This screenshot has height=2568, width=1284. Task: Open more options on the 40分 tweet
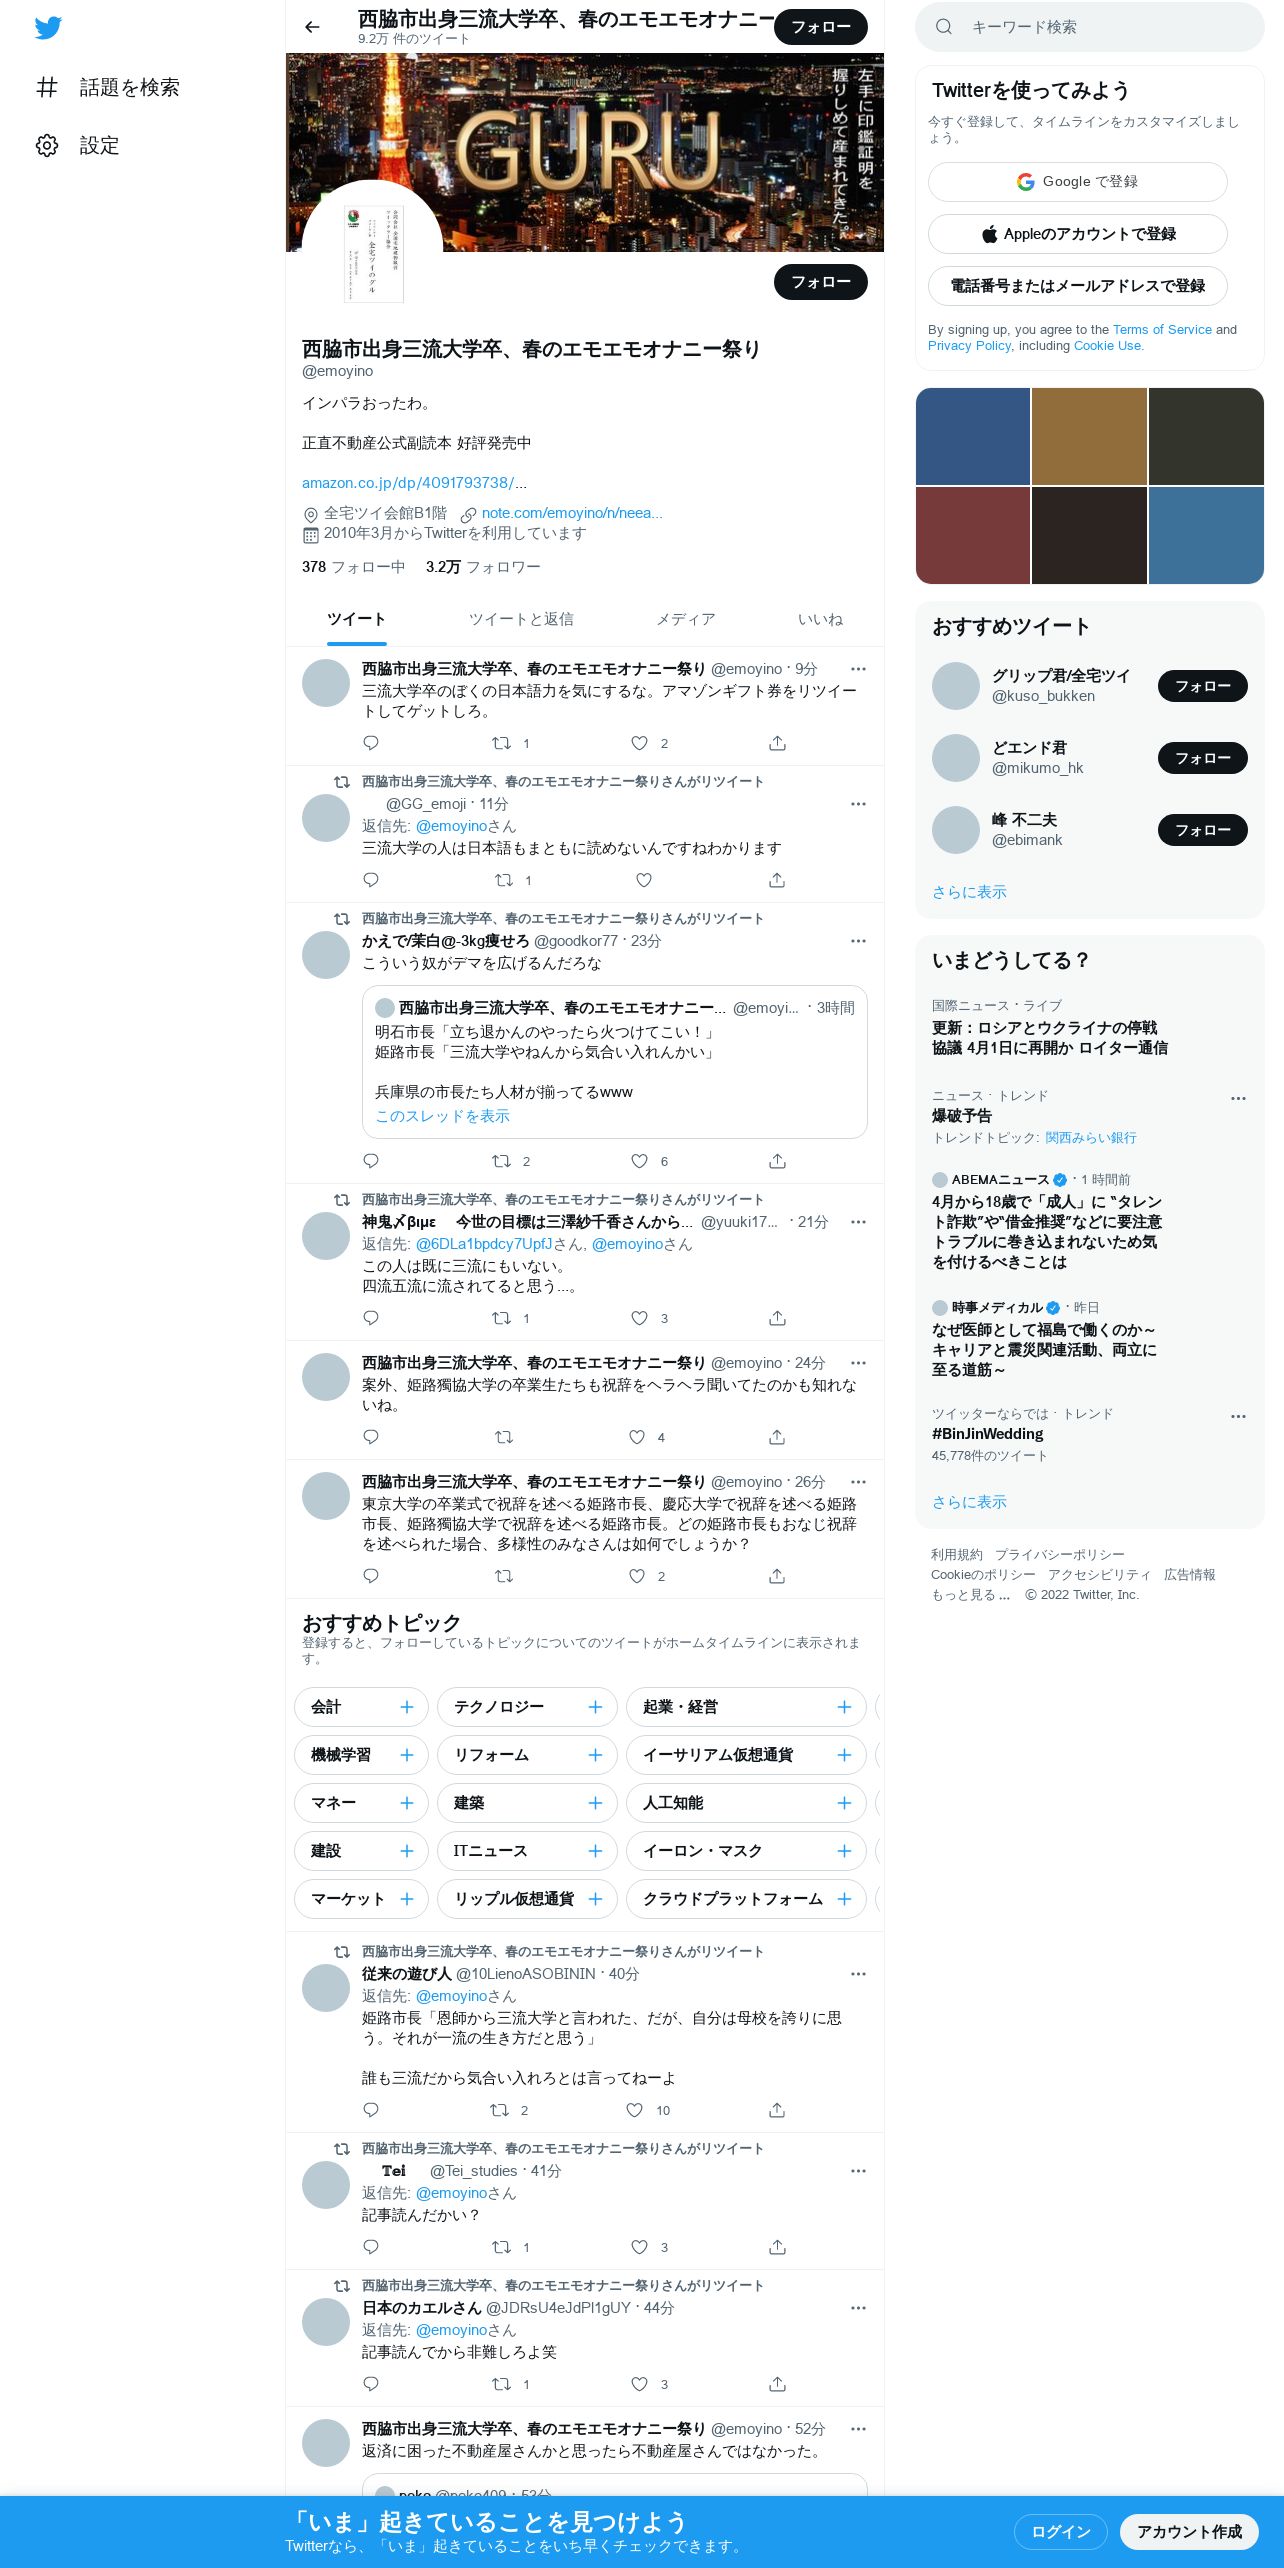coord(858,1974)
